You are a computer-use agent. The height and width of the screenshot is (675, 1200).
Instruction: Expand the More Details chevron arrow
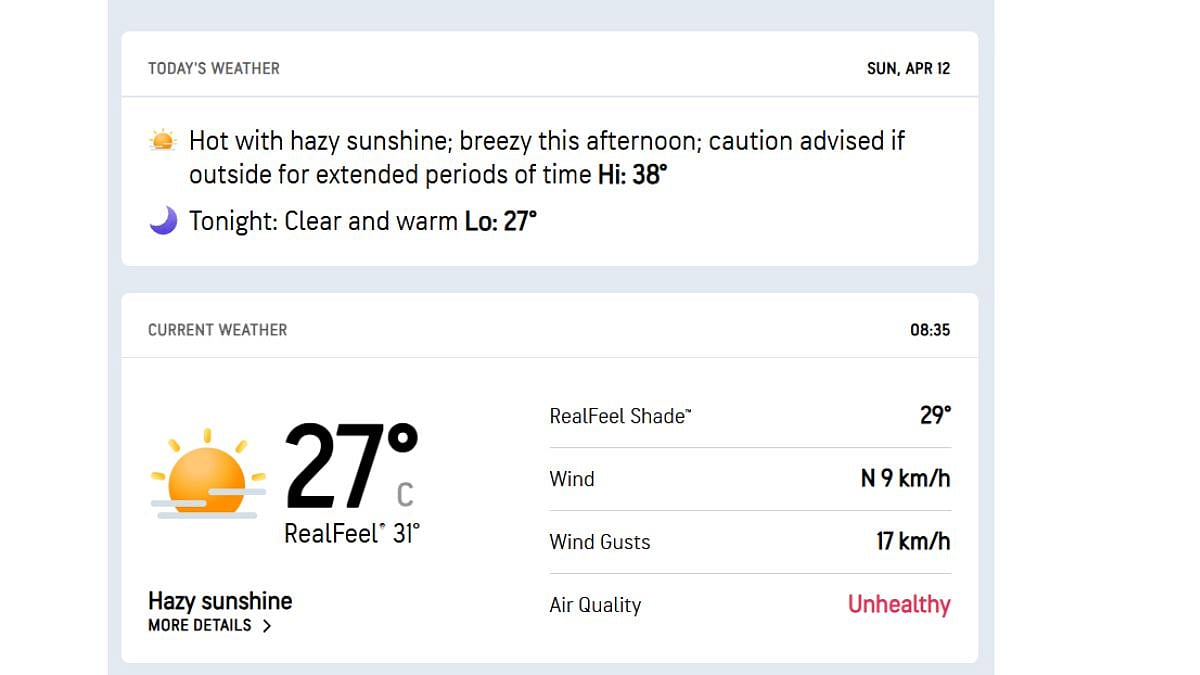point(267,626)
